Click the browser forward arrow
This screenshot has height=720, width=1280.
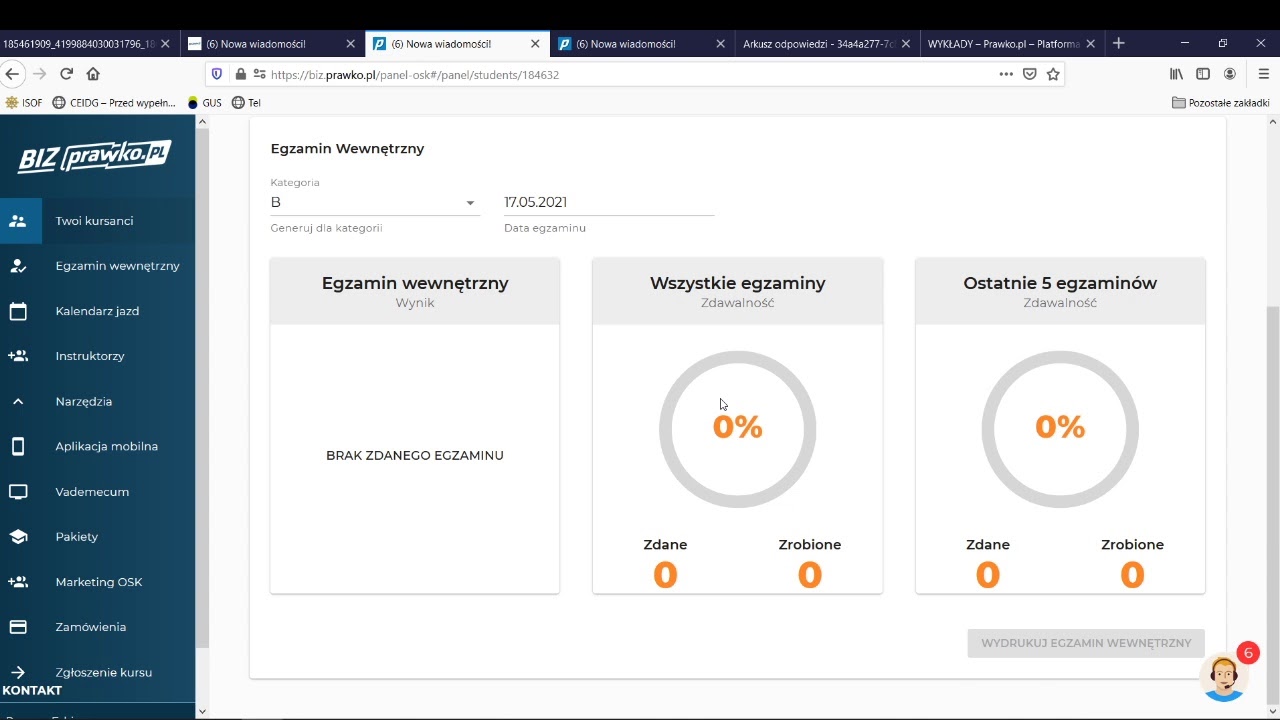[x=39, y=74]
